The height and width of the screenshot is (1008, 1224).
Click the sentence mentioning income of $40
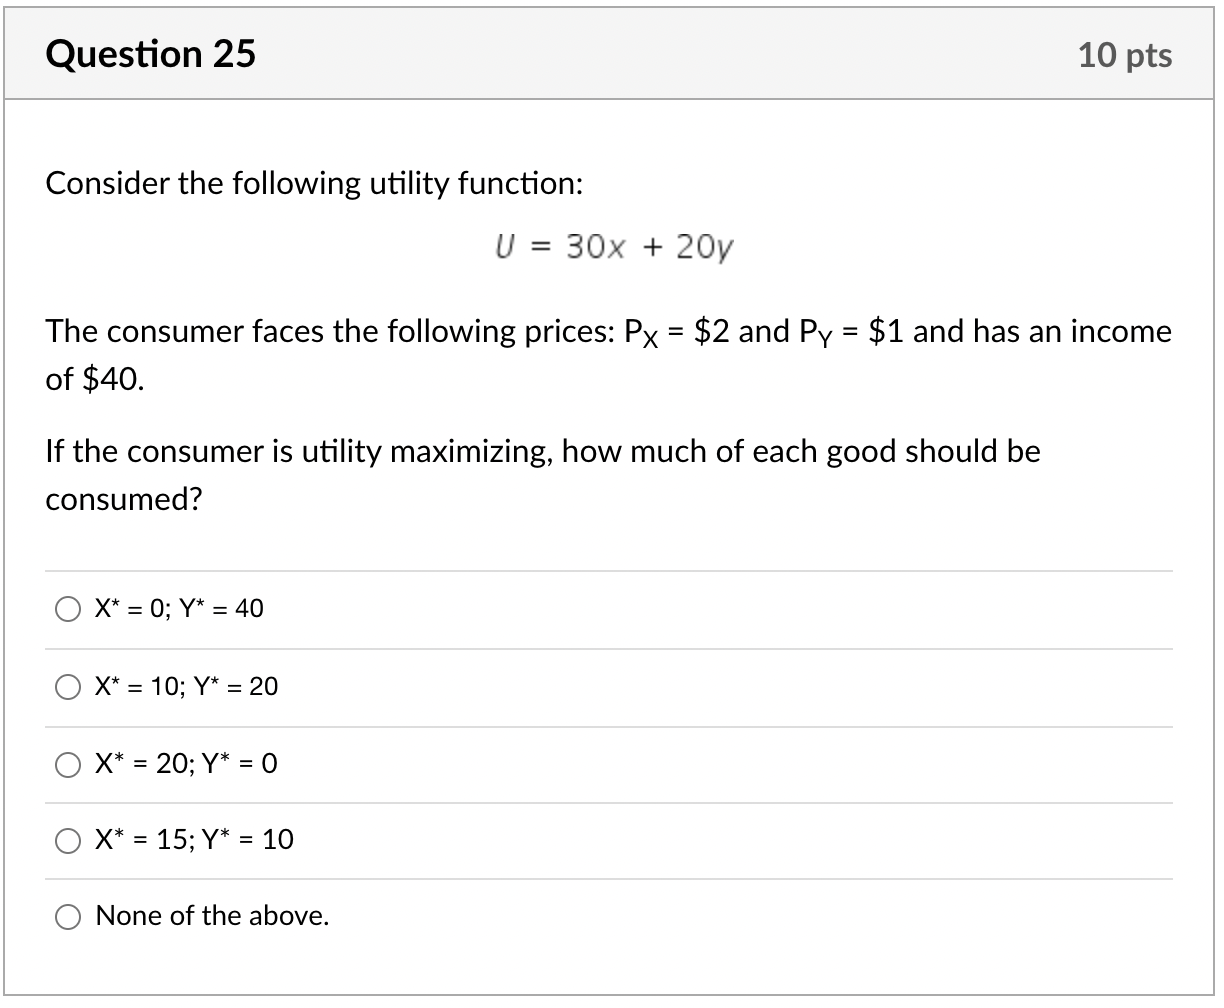point(608,333)
